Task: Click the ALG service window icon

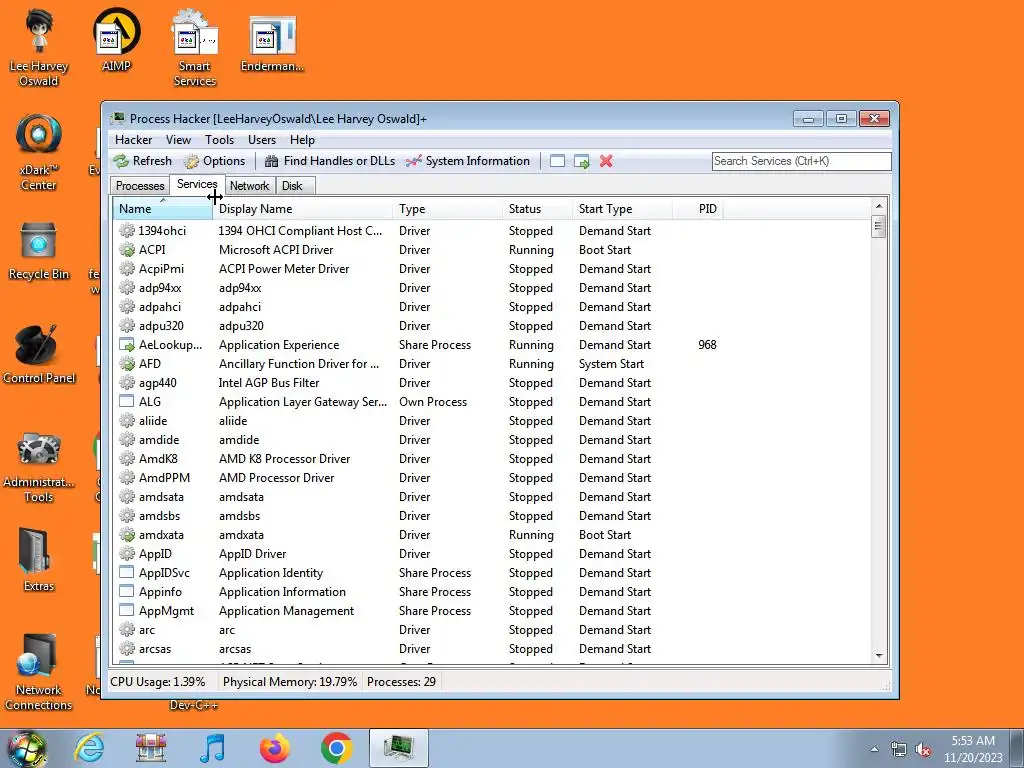Action: pyautogui.click(x=127, y=402)
